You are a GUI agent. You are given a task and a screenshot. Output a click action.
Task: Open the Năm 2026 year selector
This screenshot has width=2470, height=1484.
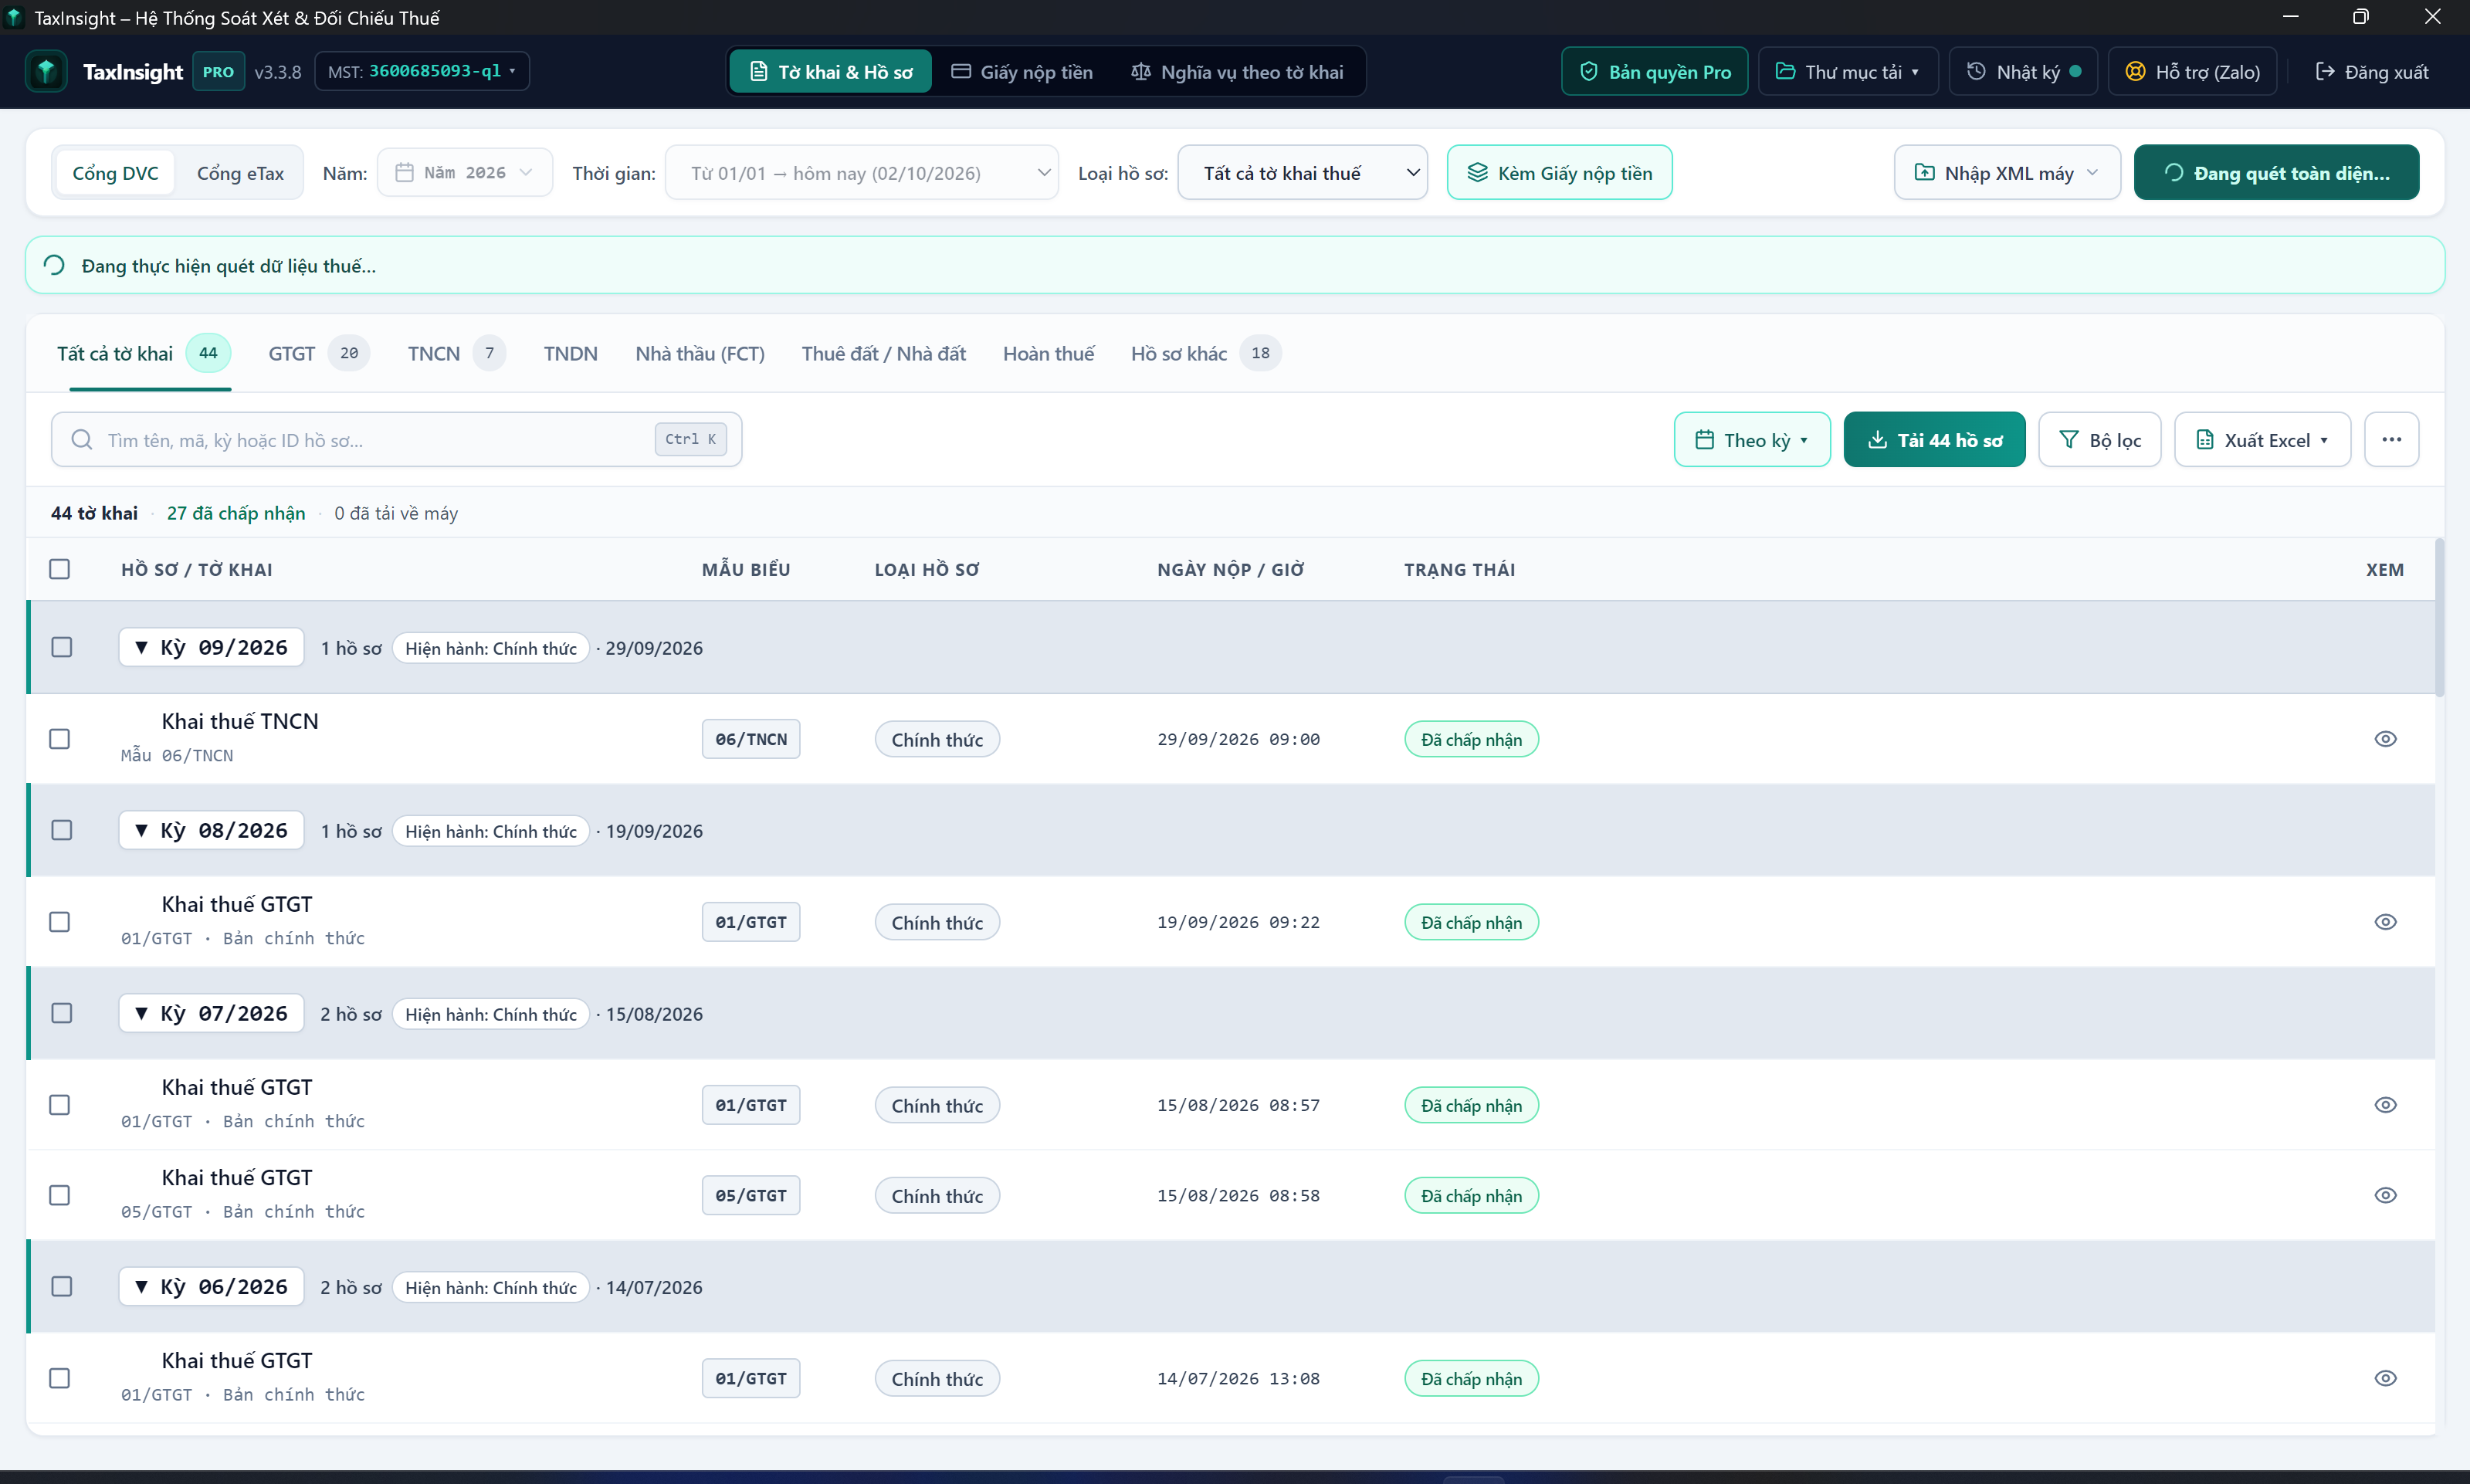click(x=464, y=173)
